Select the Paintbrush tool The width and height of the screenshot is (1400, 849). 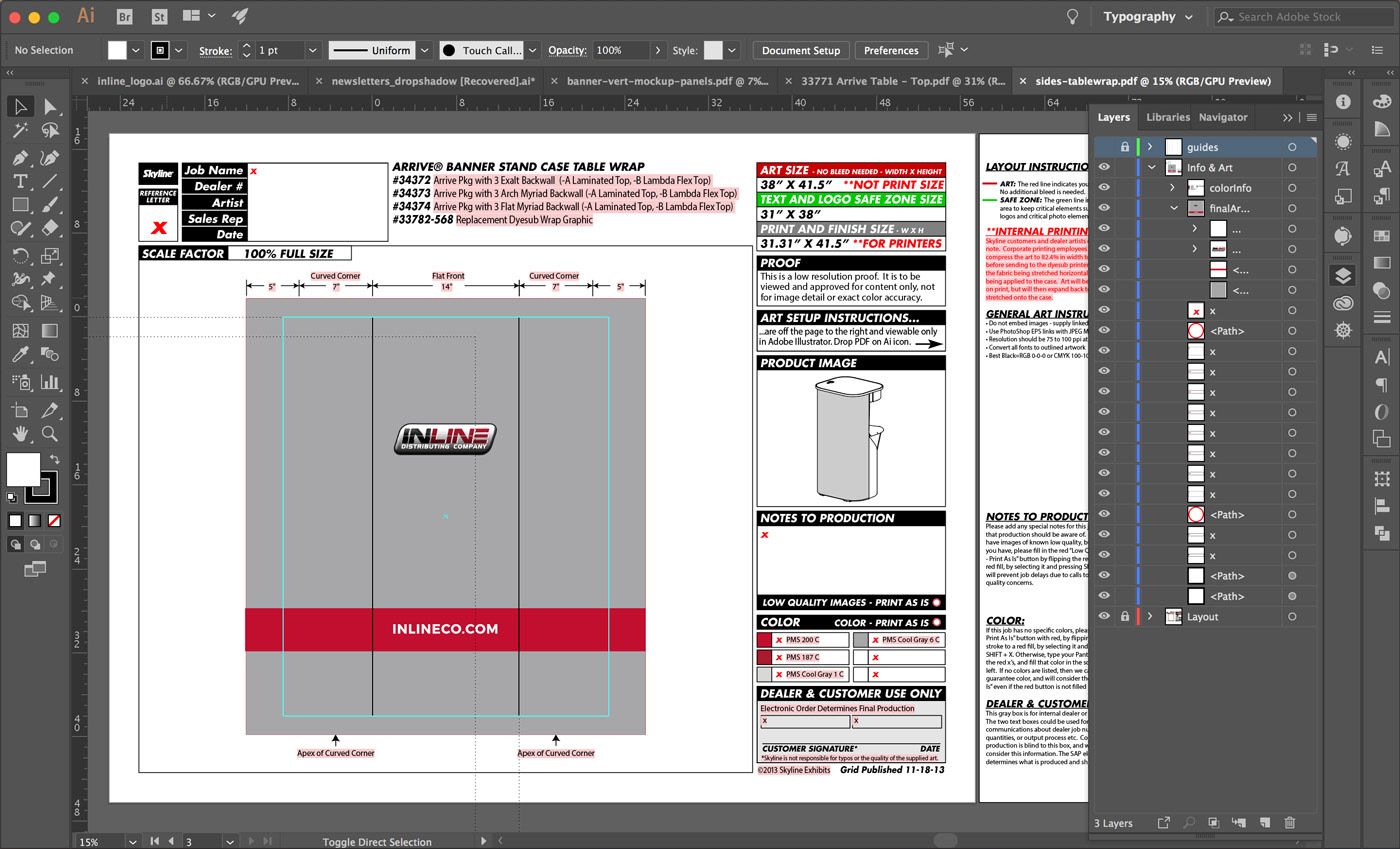50,205
